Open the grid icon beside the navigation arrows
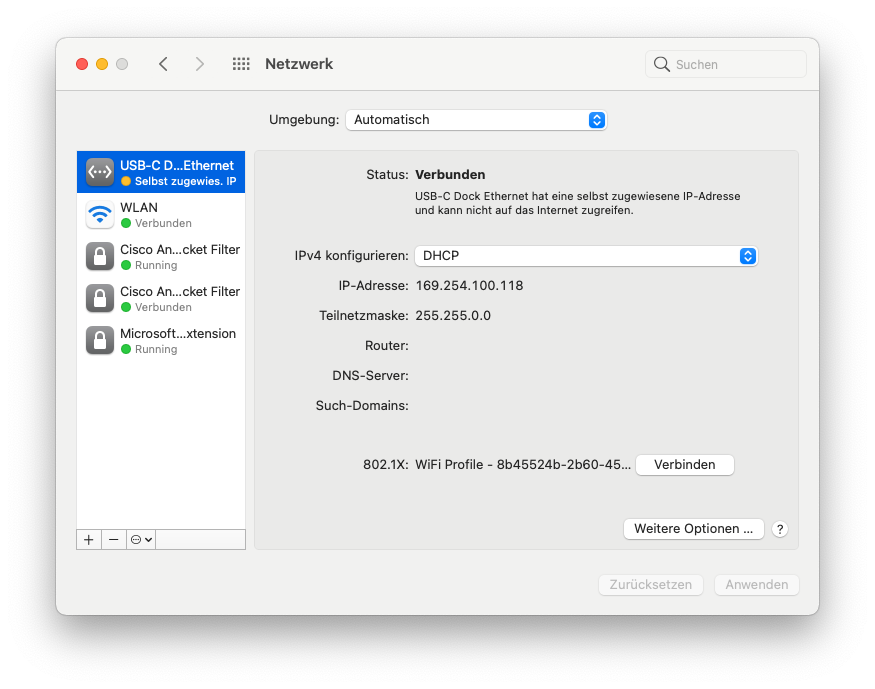 click(240, 63)
